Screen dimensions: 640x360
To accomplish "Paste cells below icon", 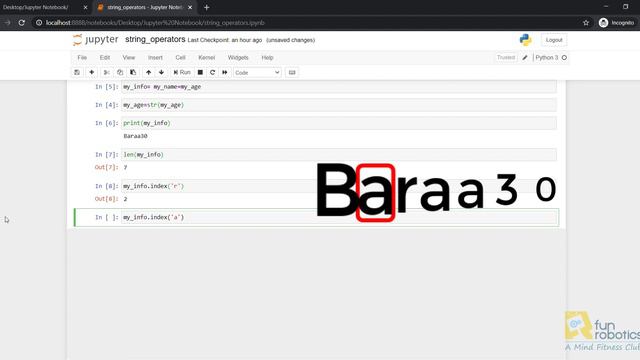I will click(x=133, y=72).
